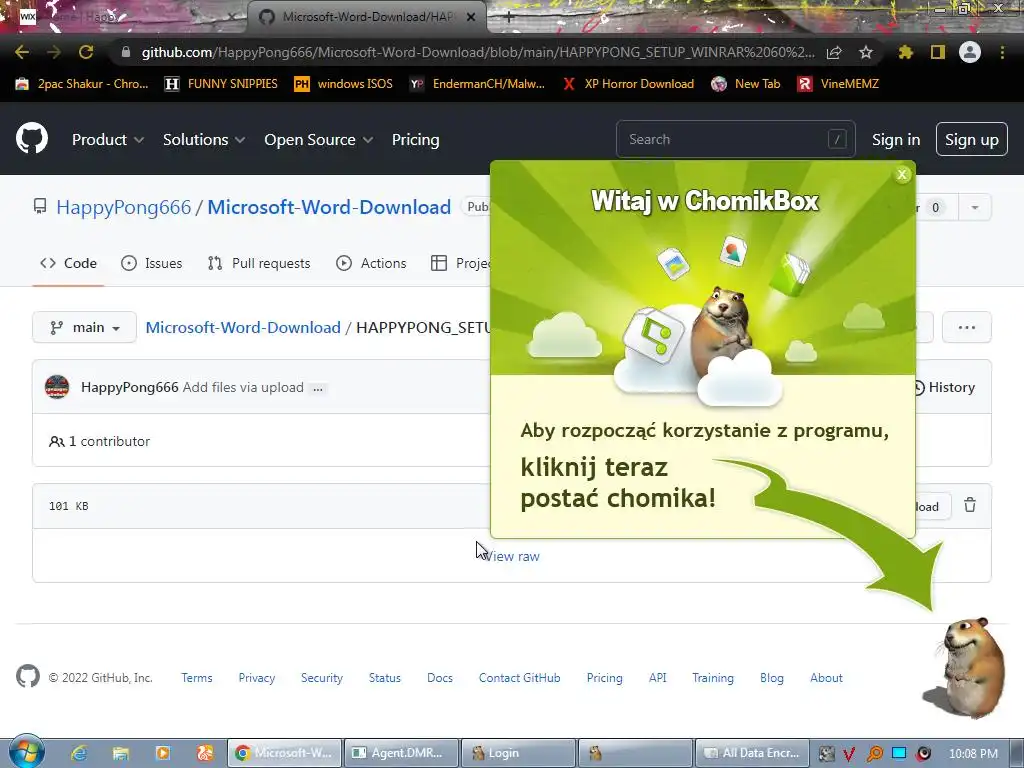
Task: Open the XP Horror Download bookmark
Action: [x=628, y=84]
